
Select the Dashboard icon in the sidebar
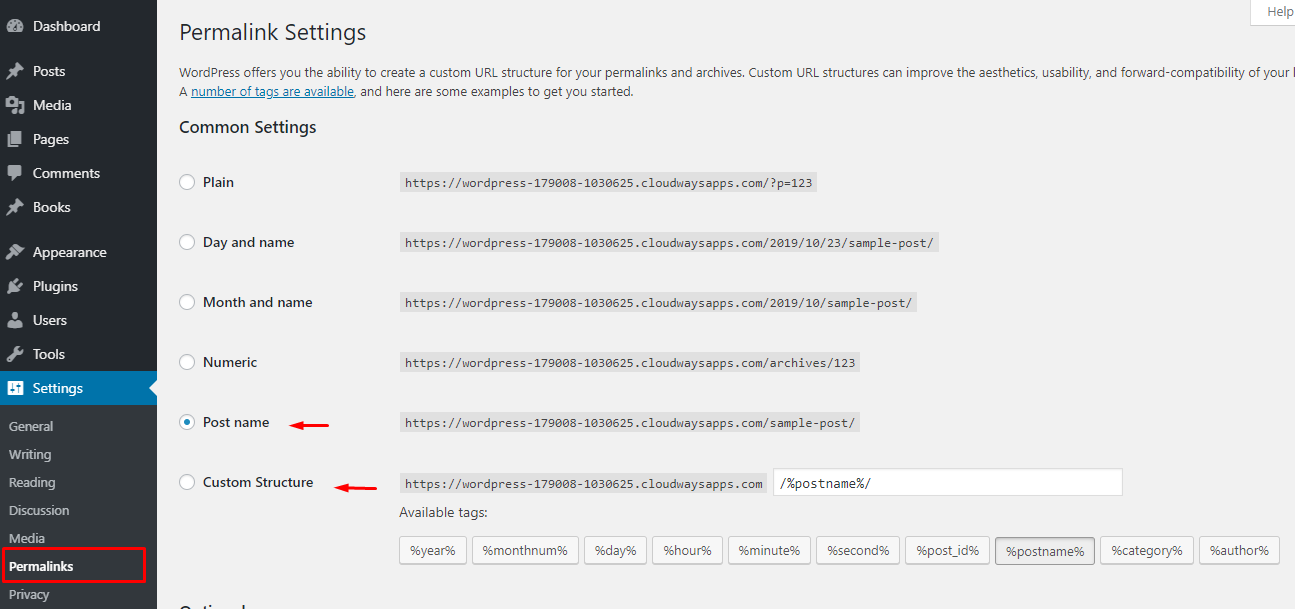(15, 25)
